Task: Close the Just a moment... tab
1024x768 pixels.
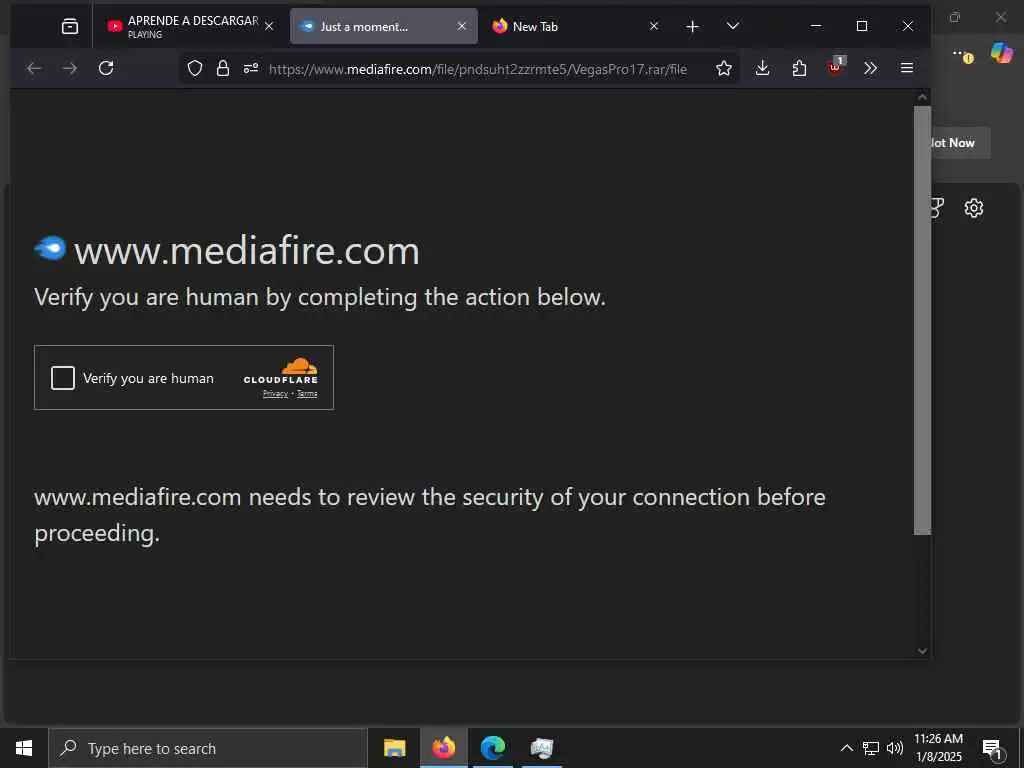Action: tap(462, 26)
